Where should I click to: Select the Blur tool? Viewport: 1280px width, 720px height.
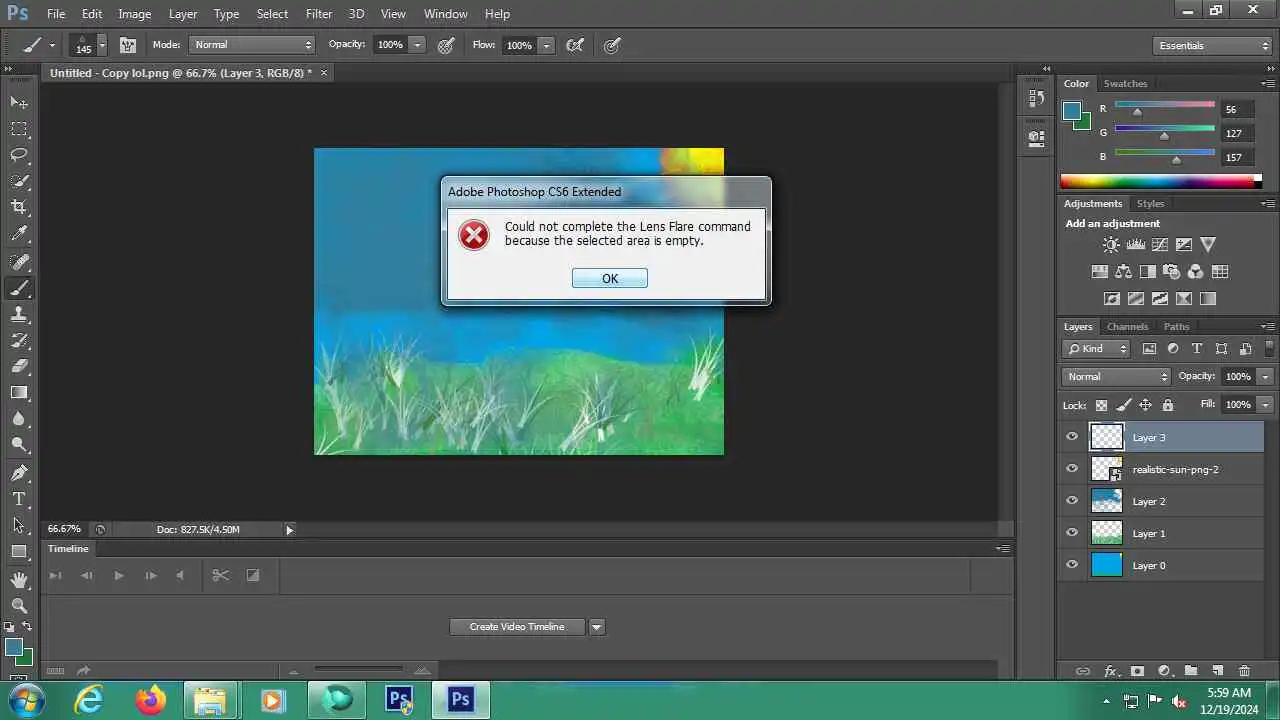tap(19, 419)
